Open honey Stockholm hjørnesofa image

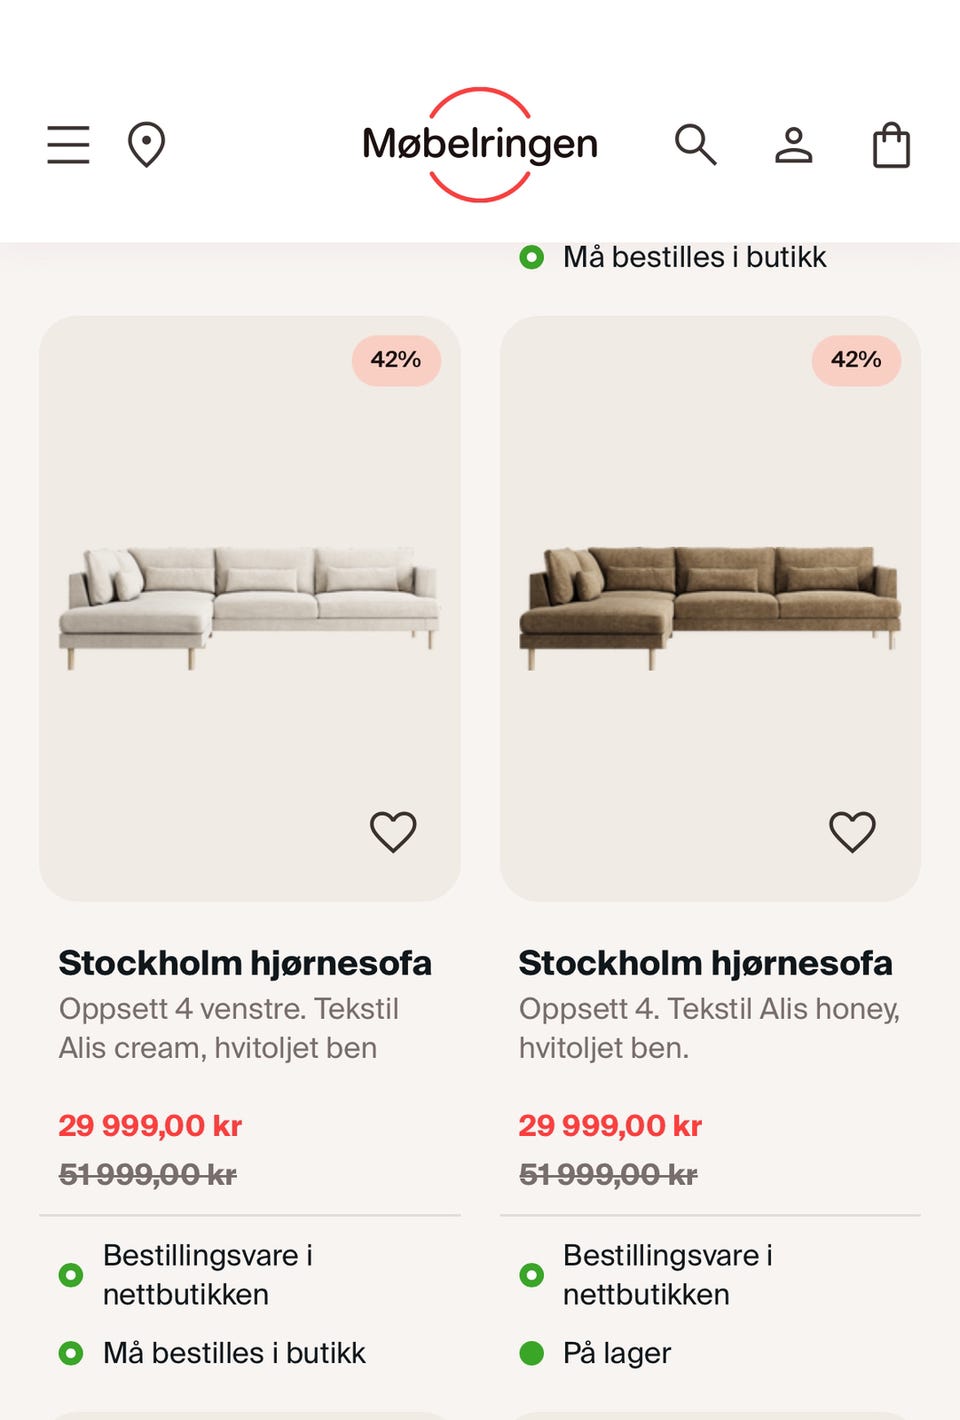point(709,607)
